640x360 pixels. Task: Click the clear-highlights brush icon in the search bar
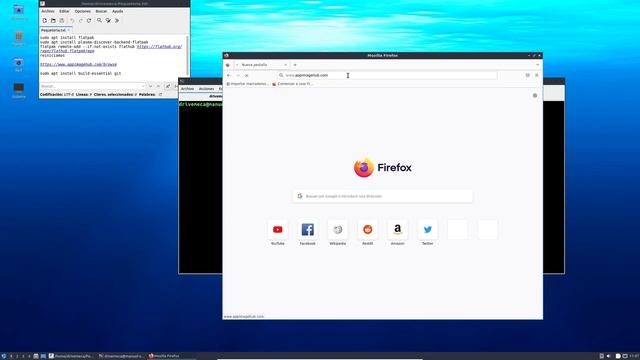168,86
